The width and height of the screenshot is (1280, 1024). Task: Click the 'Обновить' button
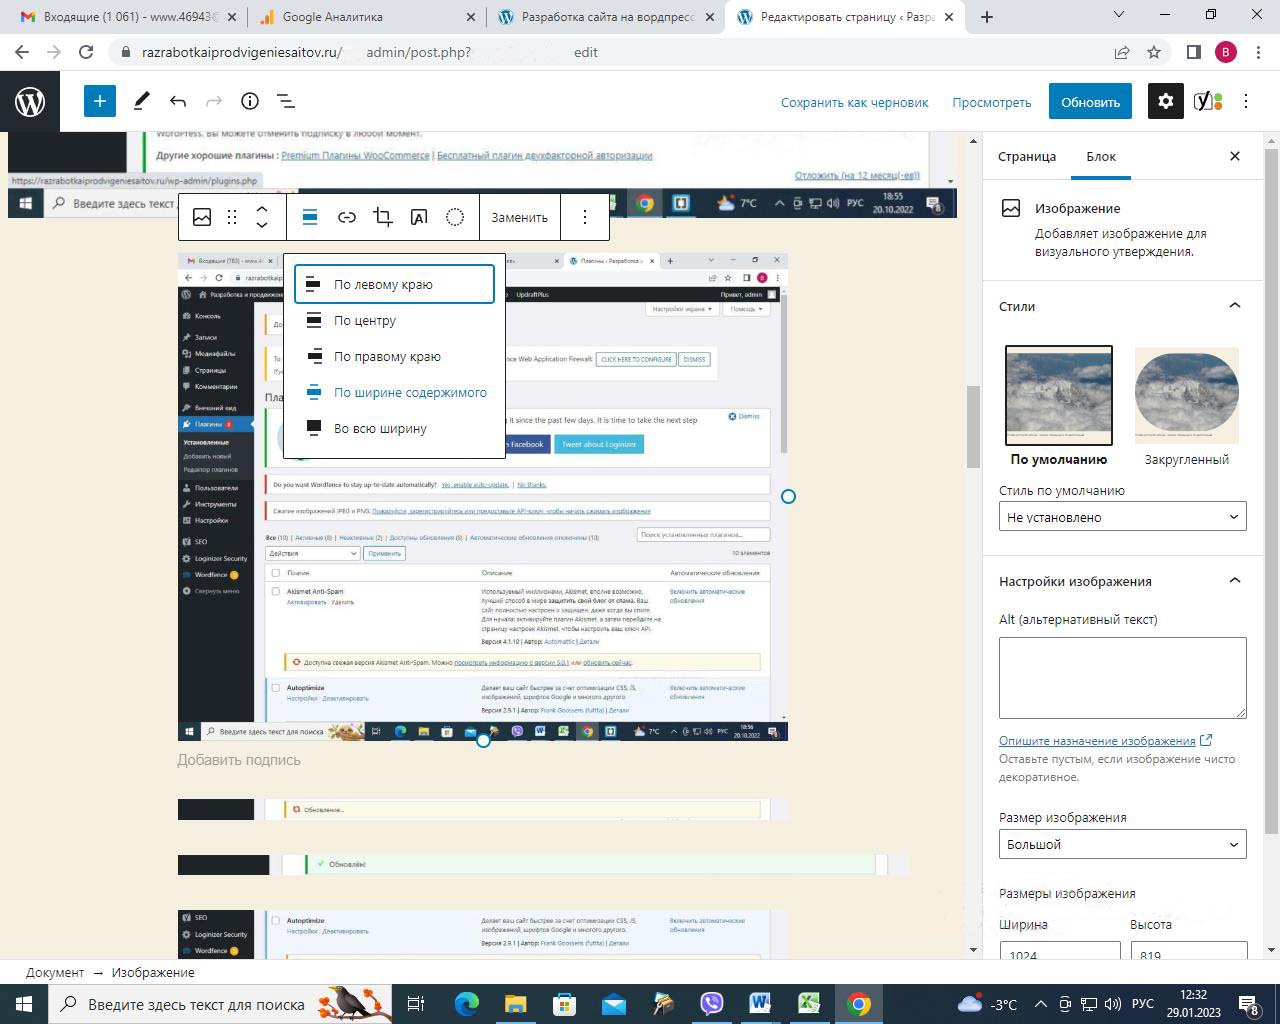tap(1090, 102)
